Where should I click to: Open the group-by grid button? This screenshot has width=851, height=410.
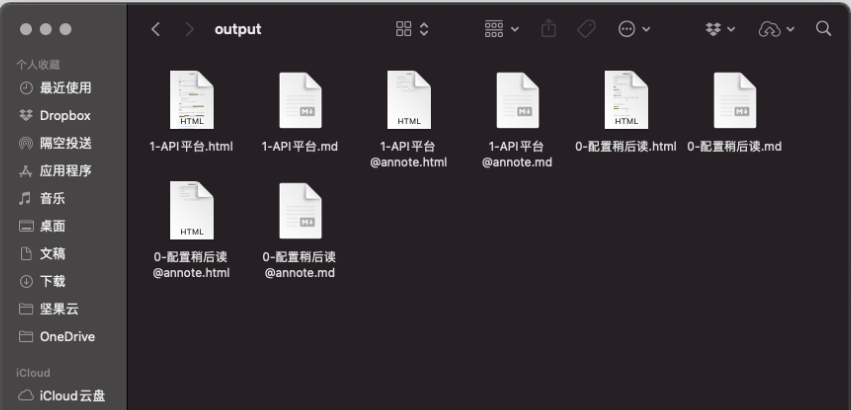494,29
